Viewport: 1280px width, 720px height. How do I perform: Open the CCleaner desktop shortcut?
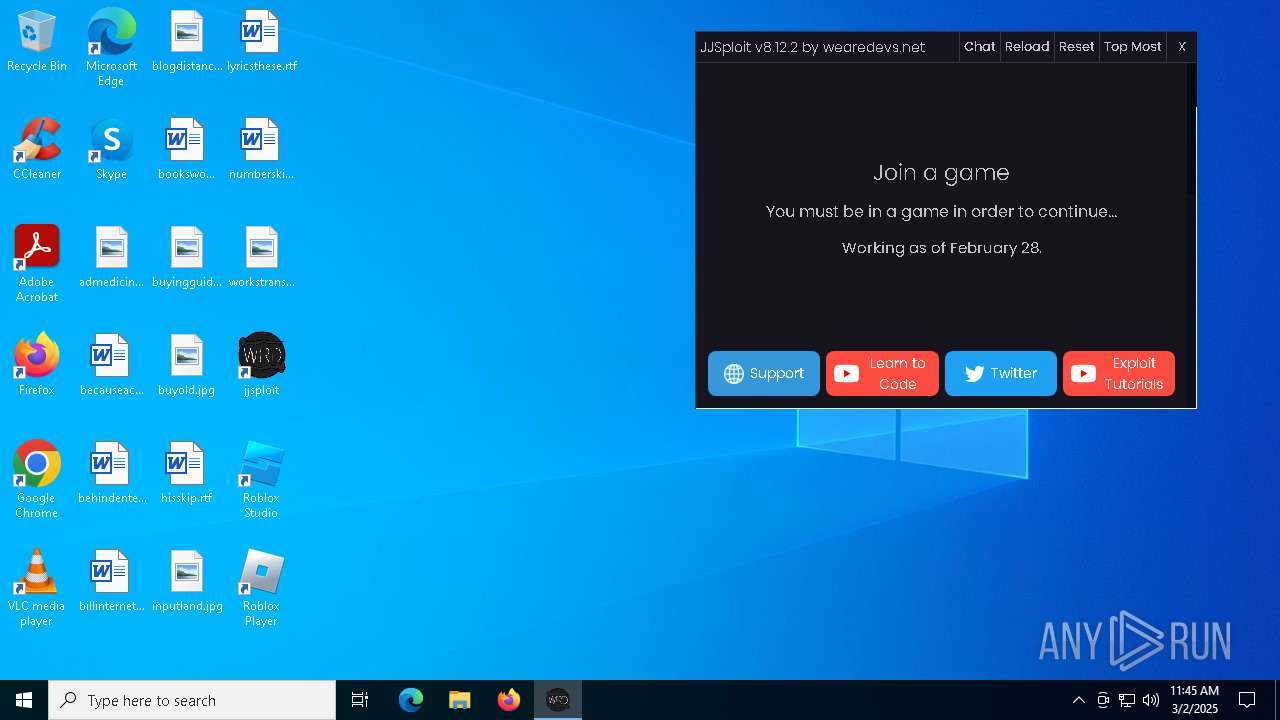(x=37, y=150)
